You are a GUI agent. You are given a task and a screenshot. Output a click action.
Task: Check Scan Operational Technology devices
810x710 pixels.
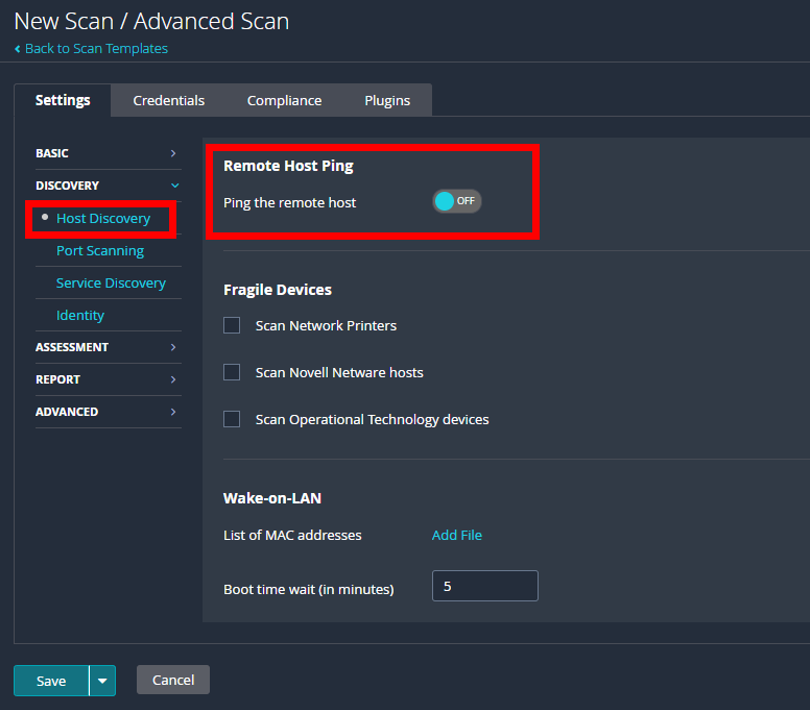231,419
